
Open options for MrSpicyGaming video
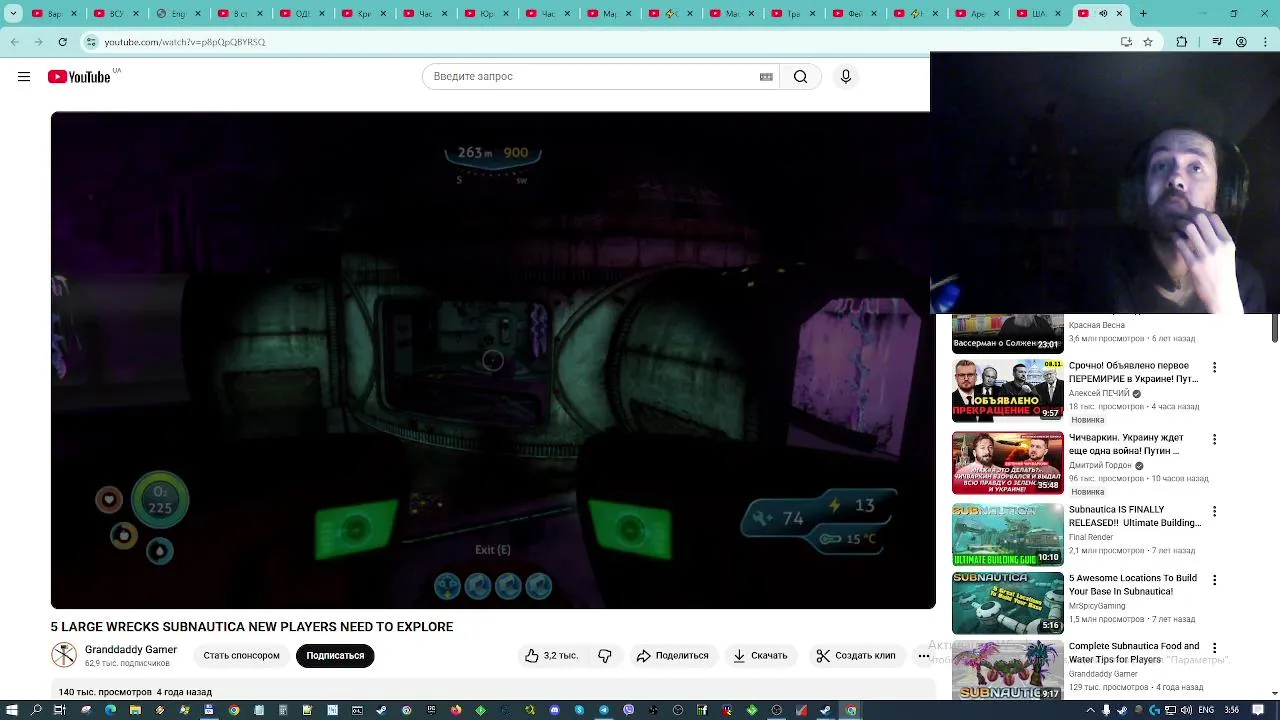(1214, 581)
